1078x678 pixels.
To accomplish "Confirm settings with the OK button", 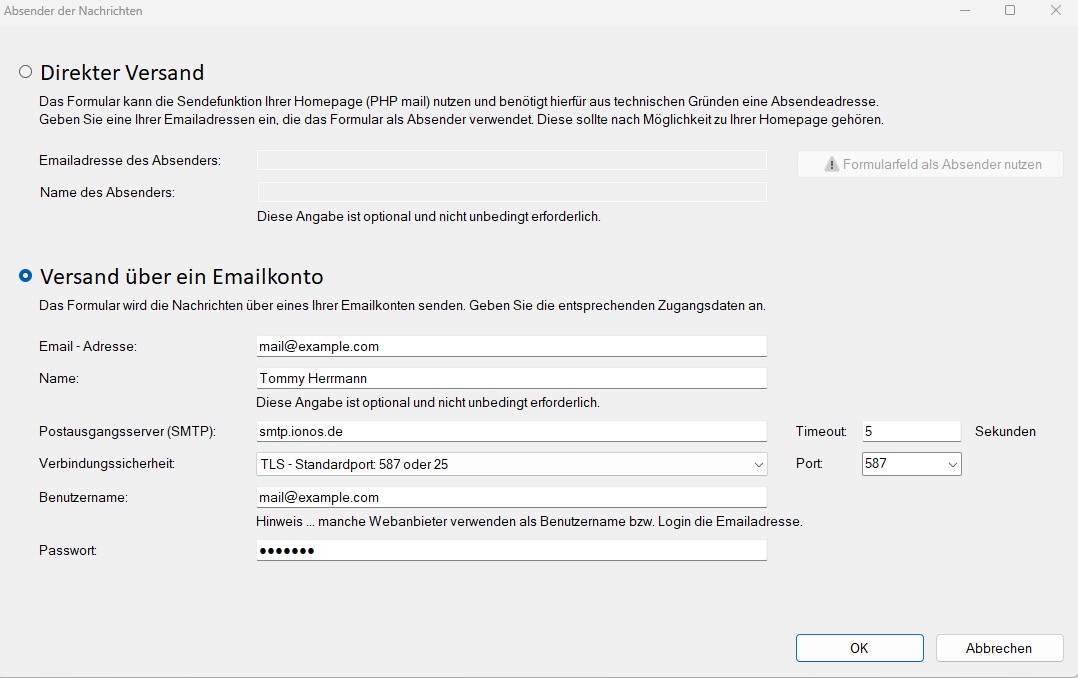I will pyautogui.click(x=859, y=648).
